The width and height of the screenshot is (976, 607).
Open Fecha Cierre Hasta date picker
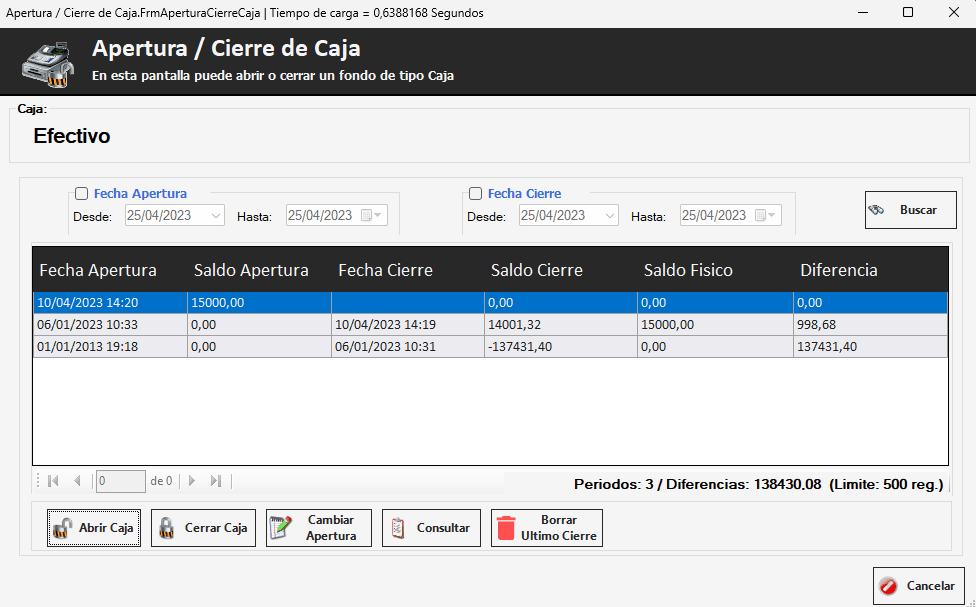(x=766, y=216)
